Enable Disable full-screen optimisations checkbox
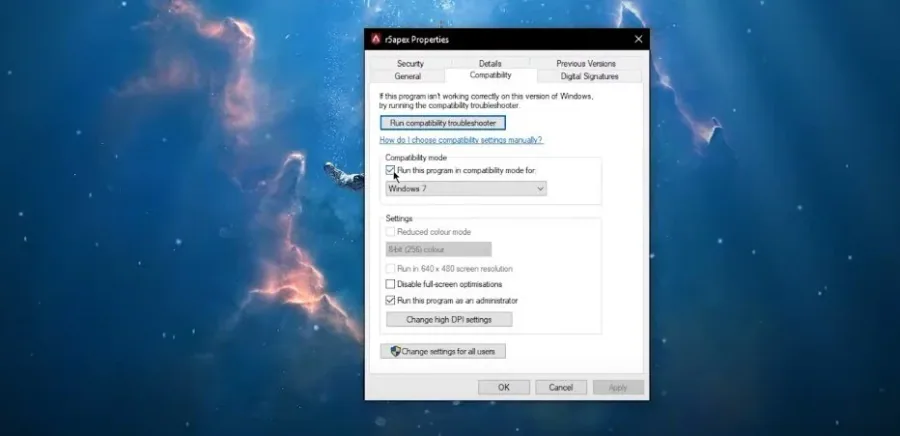This screenshot has height=436, width=900. (x=390, y=284)
